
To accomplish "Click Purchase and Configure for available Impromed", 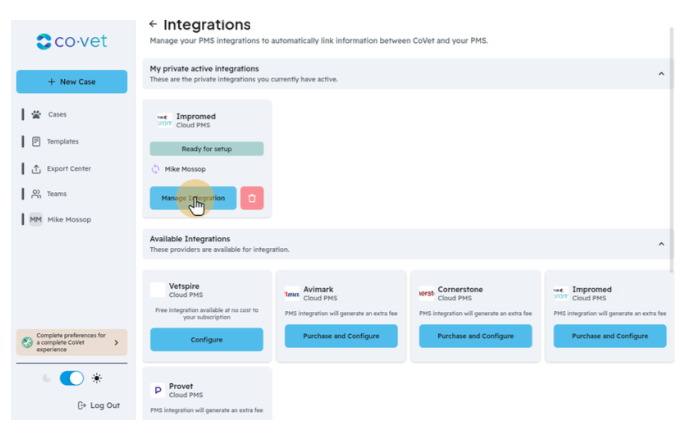I will (610, 336).
